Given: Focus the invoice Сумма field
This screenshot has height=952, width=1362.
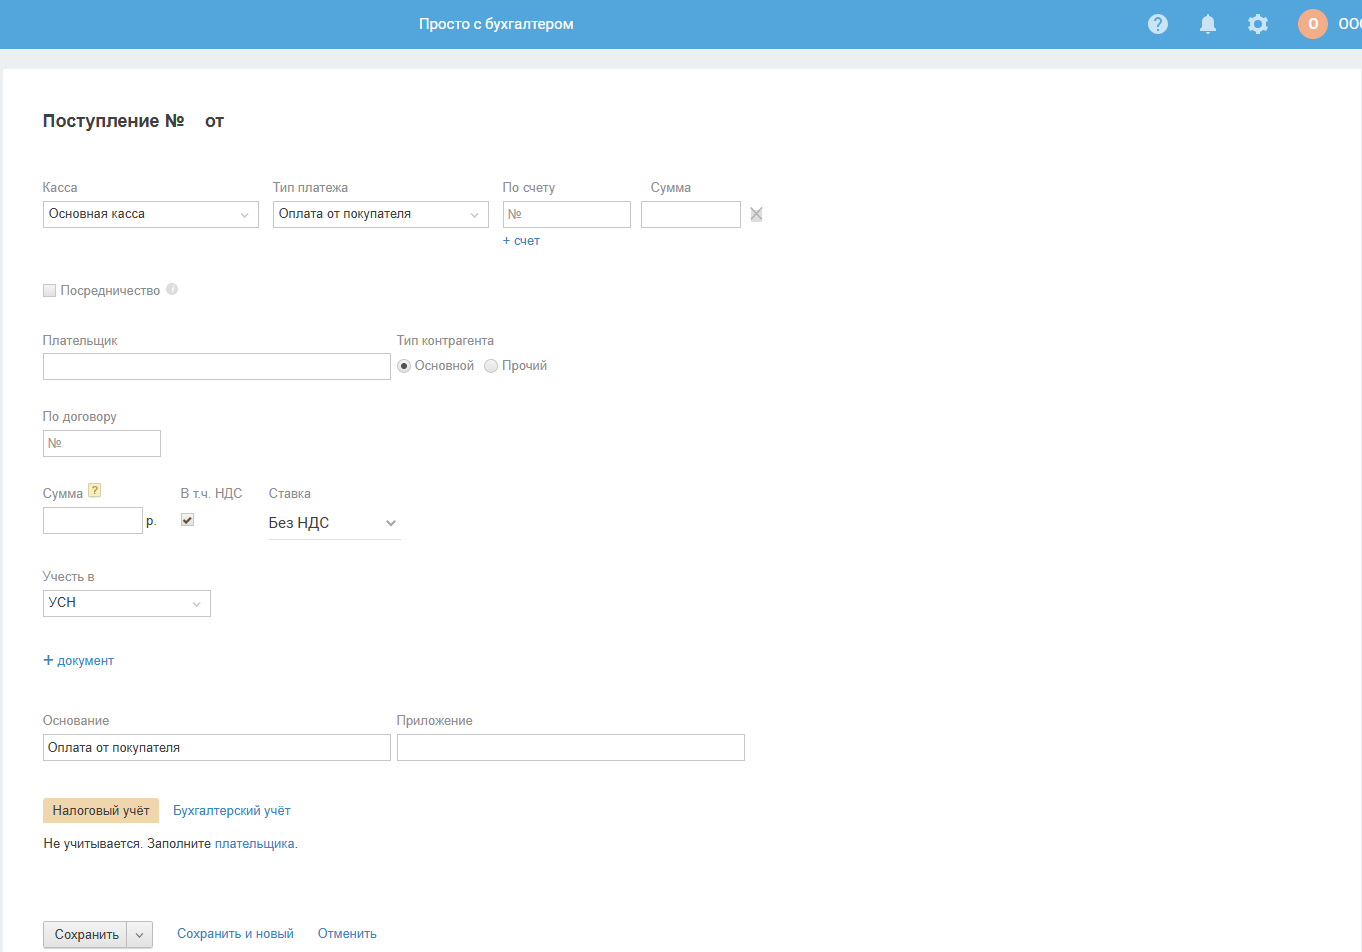Looking at the screenshot, I should [x=691, y=214].
